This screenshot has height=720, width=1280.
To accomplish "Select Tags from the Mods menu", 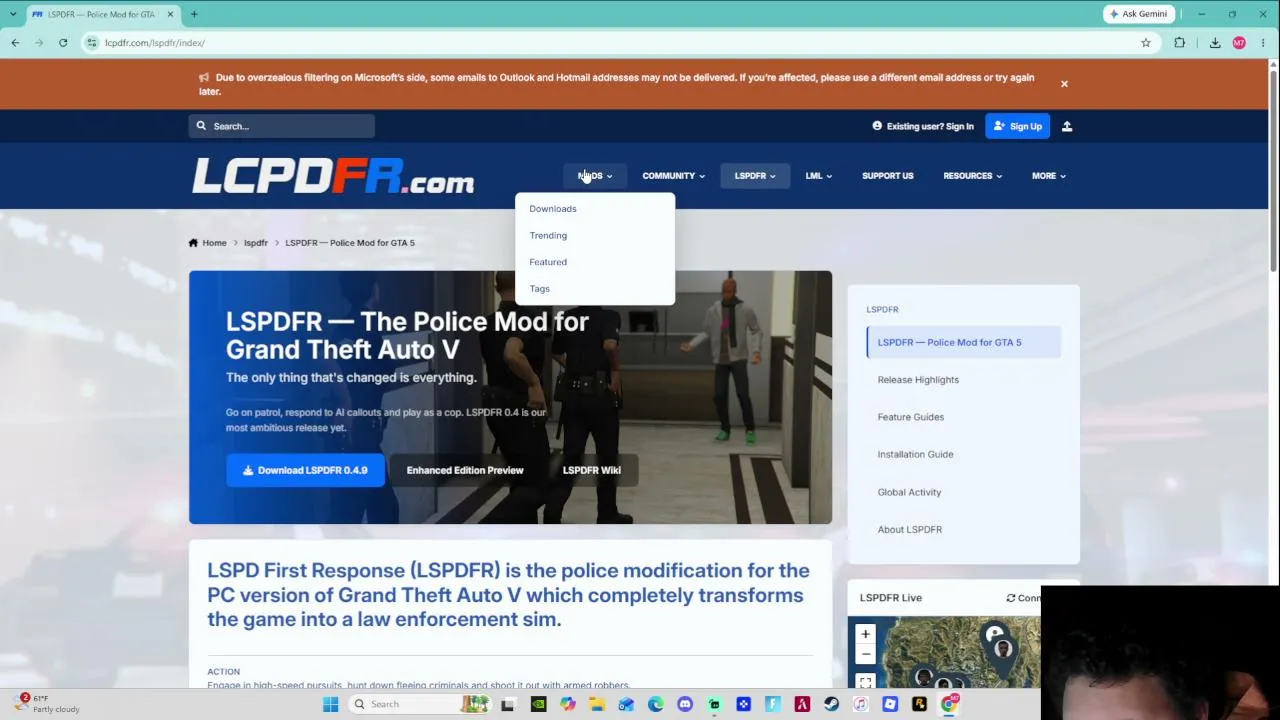I will click(540, 289).
